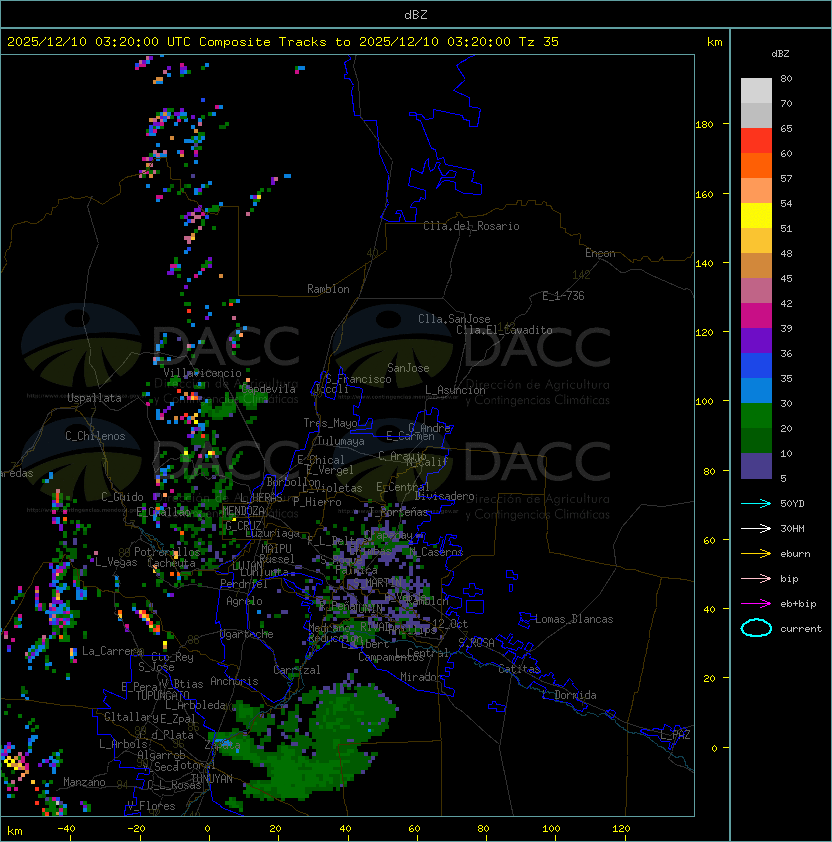This screenshot has height=842, width=832.
Task: Click the Anchoris map label
Action: 234,681
